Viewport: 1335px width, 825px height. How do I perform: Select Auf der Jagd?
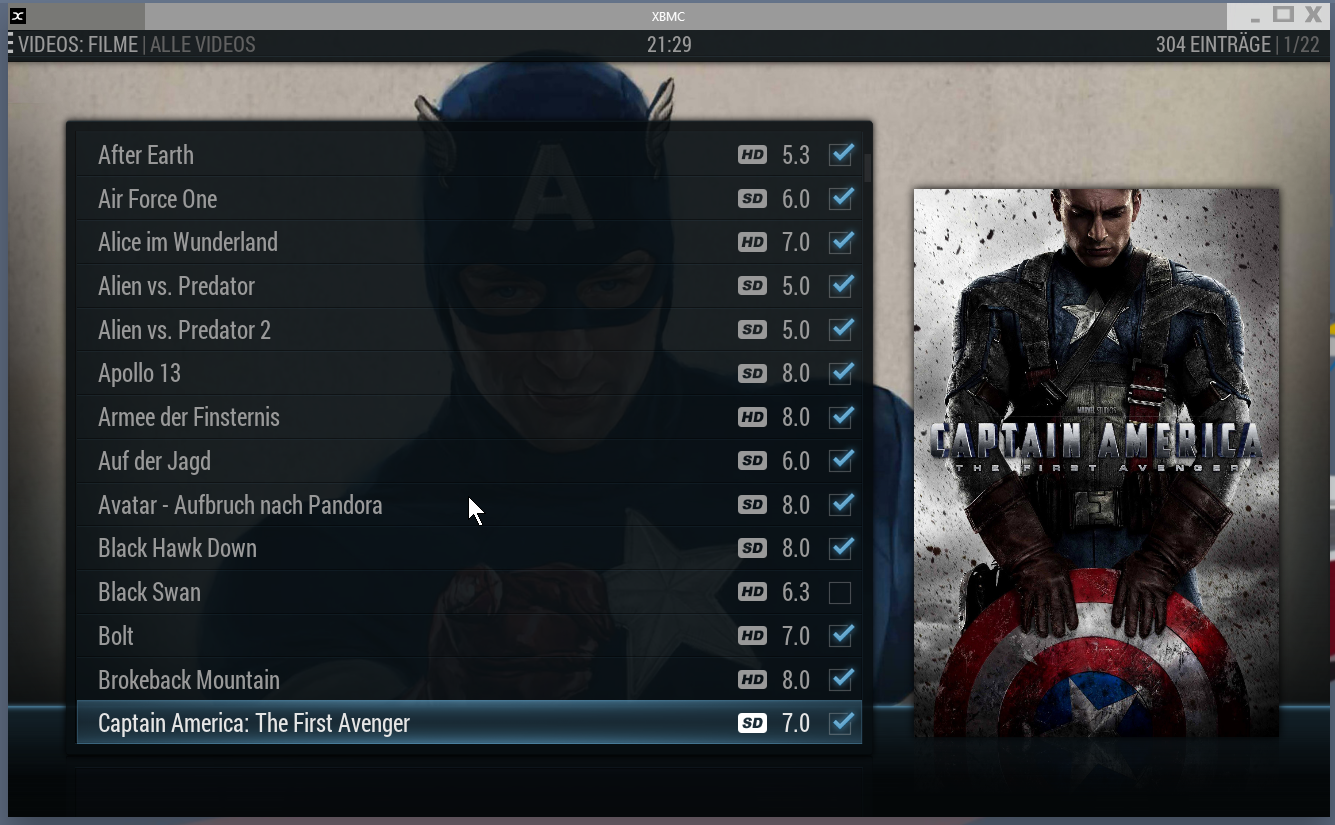click(469, 461)
